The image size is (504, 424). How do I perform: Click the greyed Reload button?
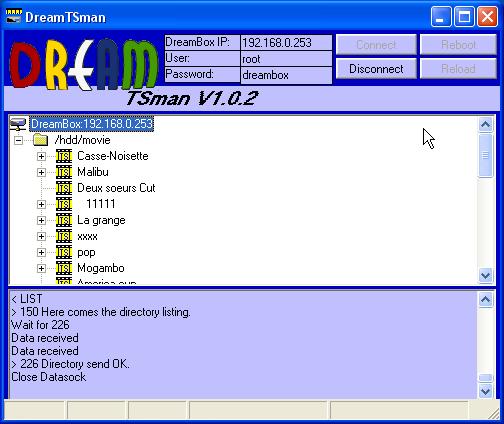point(458,69)
